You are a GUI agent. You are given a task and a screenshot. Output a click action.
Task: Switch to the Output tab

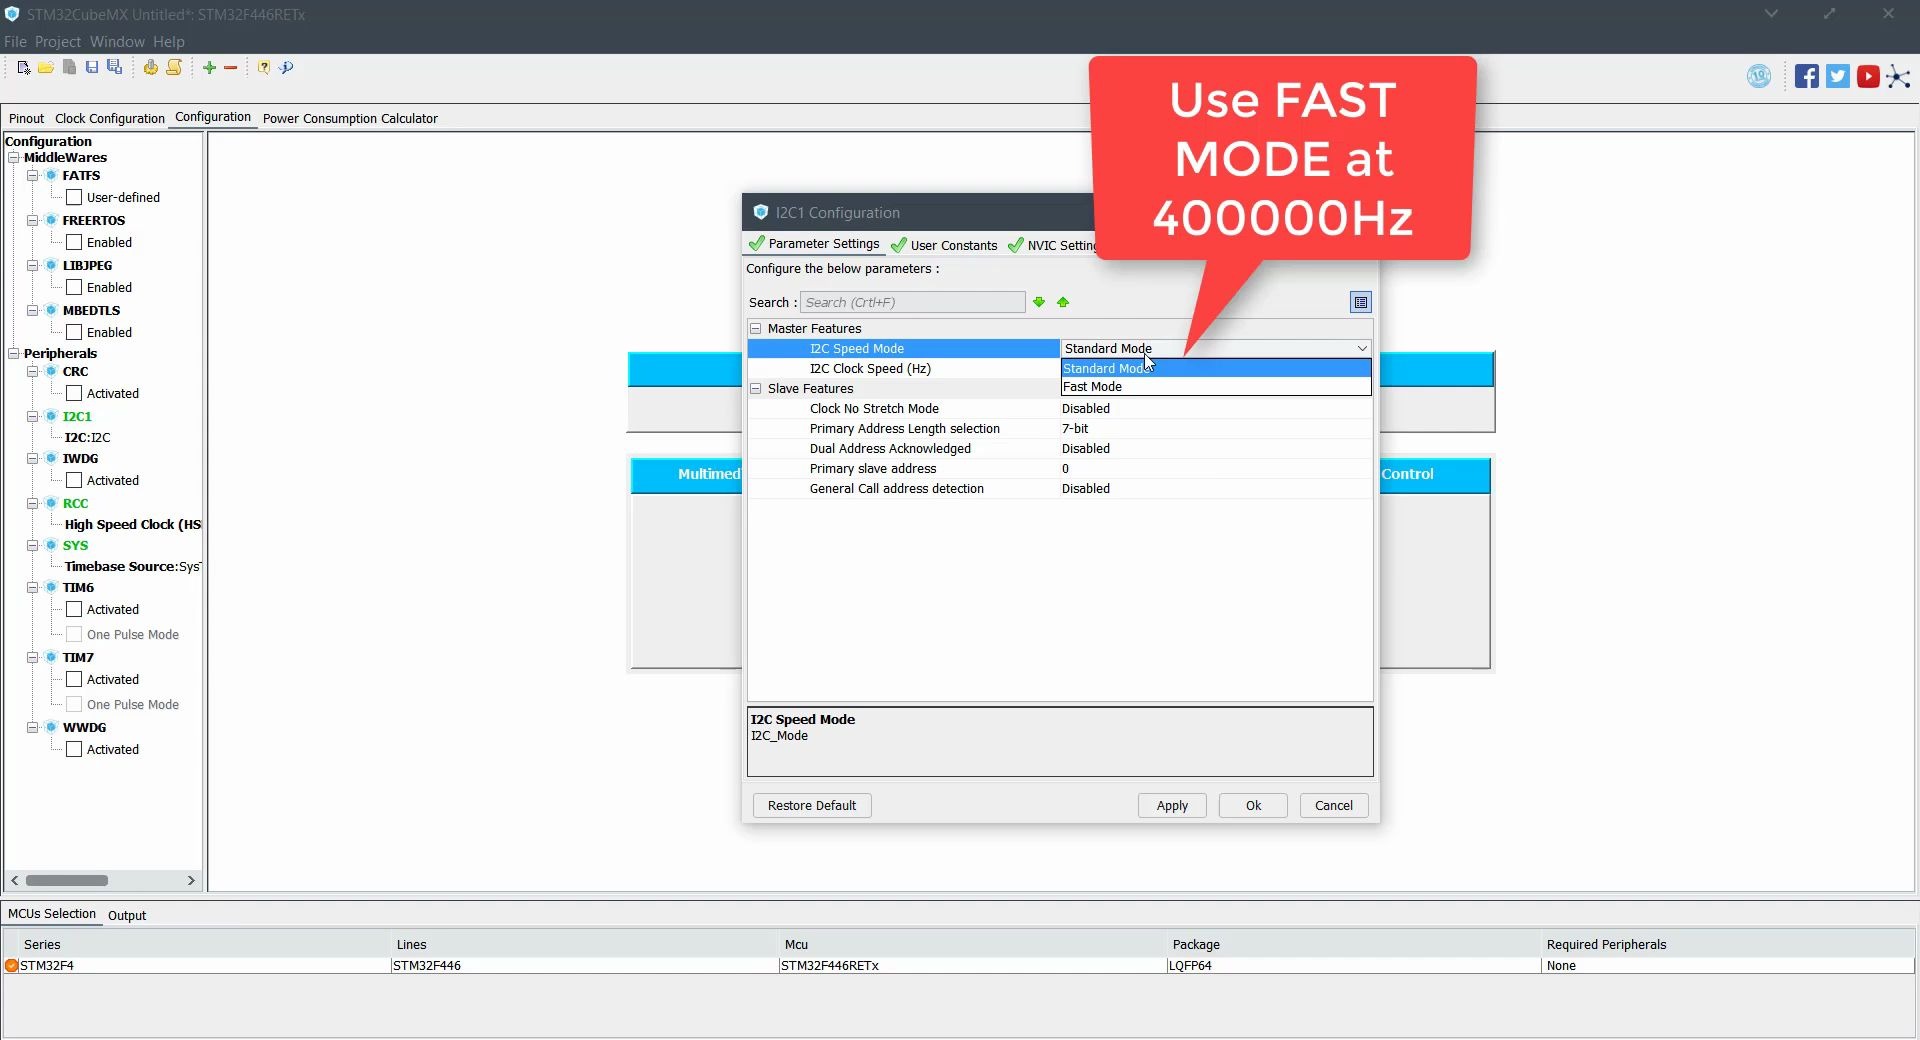point(127,915)
